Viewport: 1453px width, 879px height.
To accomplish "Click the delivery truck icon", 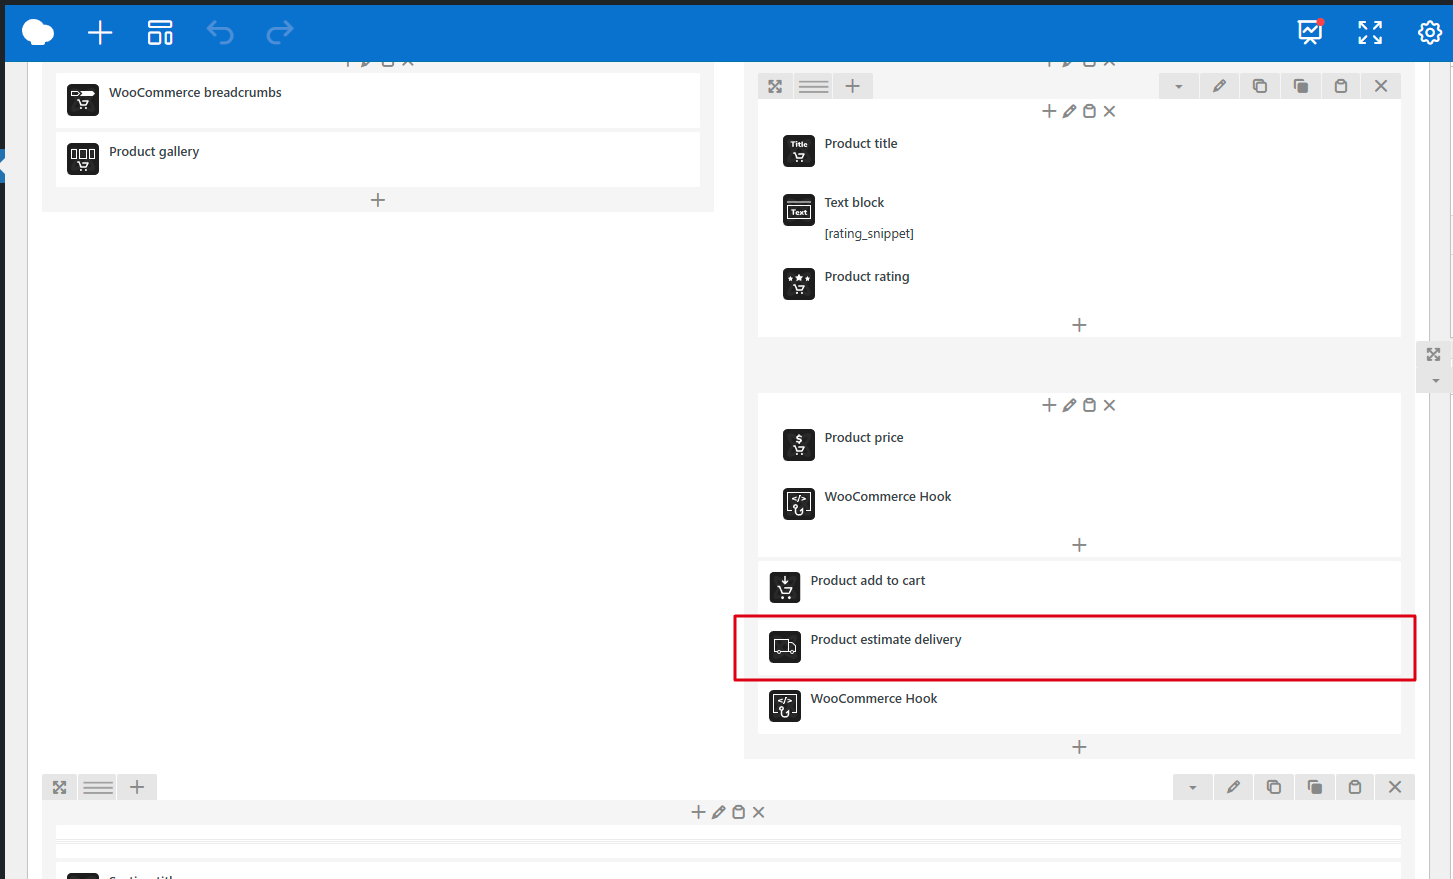I will [x=785, y=647].
